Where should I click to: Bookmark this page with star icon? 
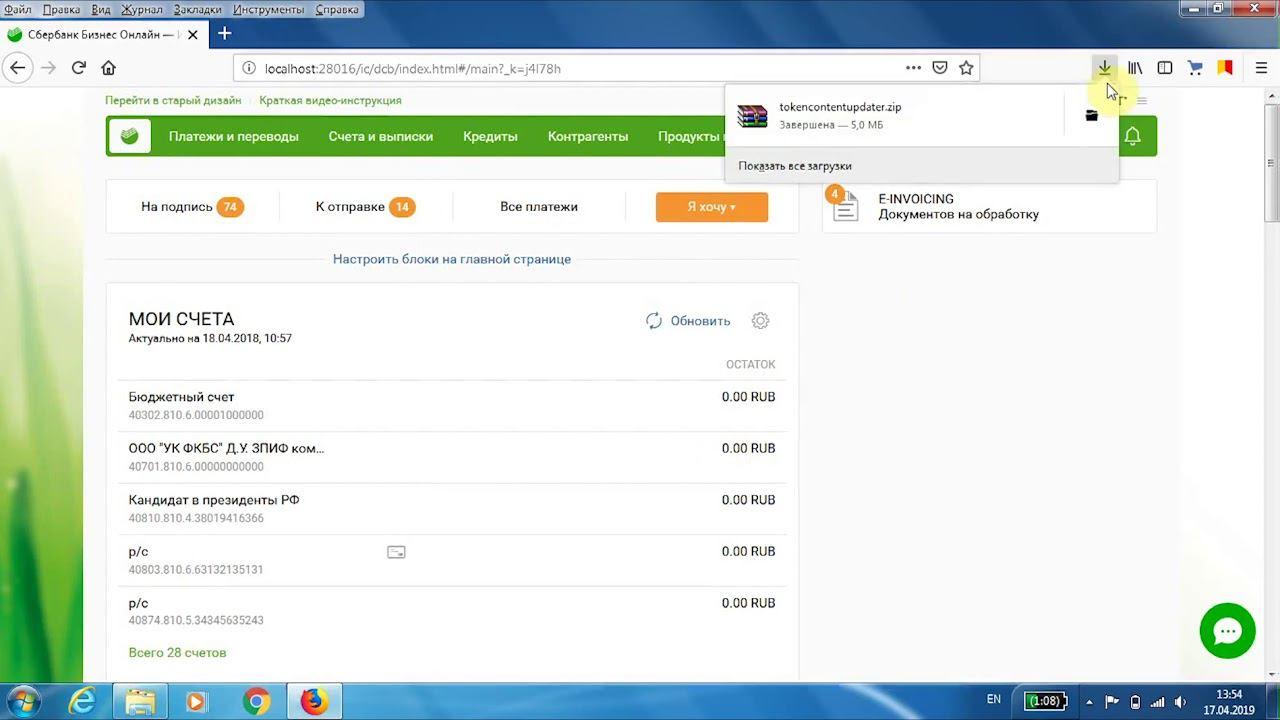(966, 68)
